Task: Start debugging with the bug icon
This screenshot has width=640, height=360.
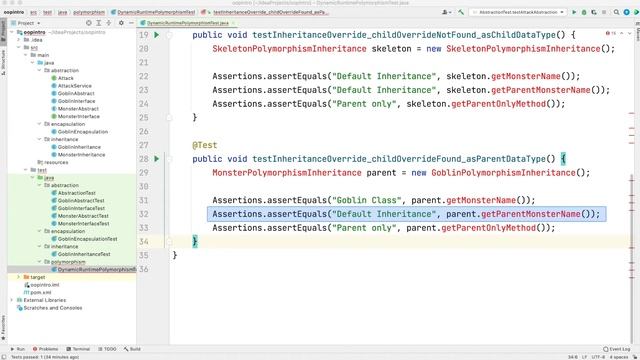Action: coord(584,12)
